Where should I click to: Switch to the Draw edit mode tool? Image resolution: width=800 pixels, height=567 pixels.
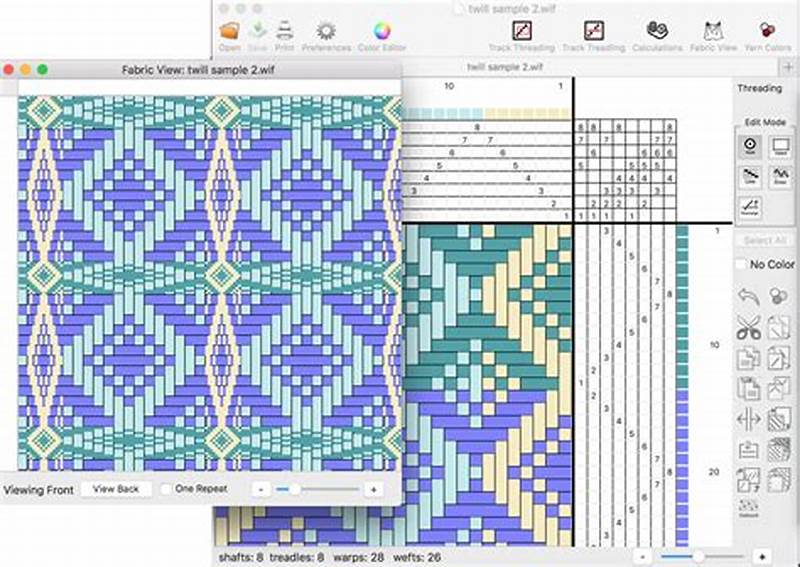point(780,177)
